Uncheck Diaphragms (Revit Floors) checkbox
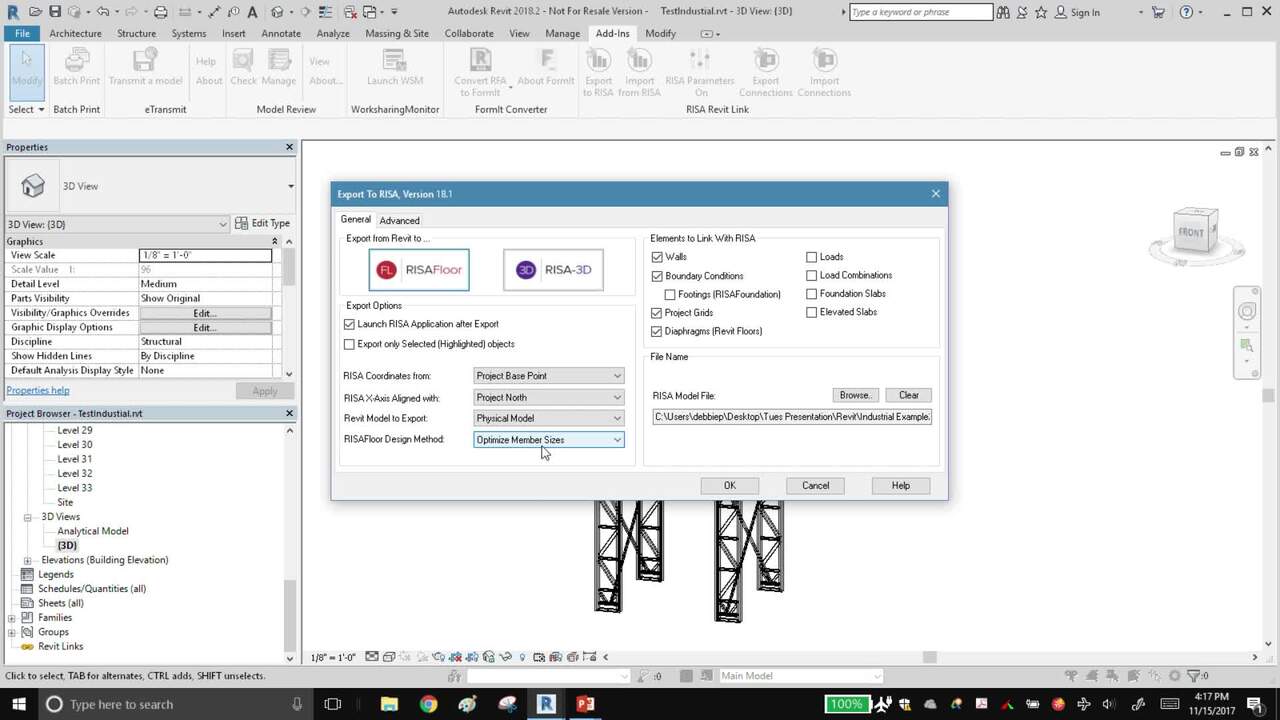Viewport: 1280px width, 720px height. point(657,331)
